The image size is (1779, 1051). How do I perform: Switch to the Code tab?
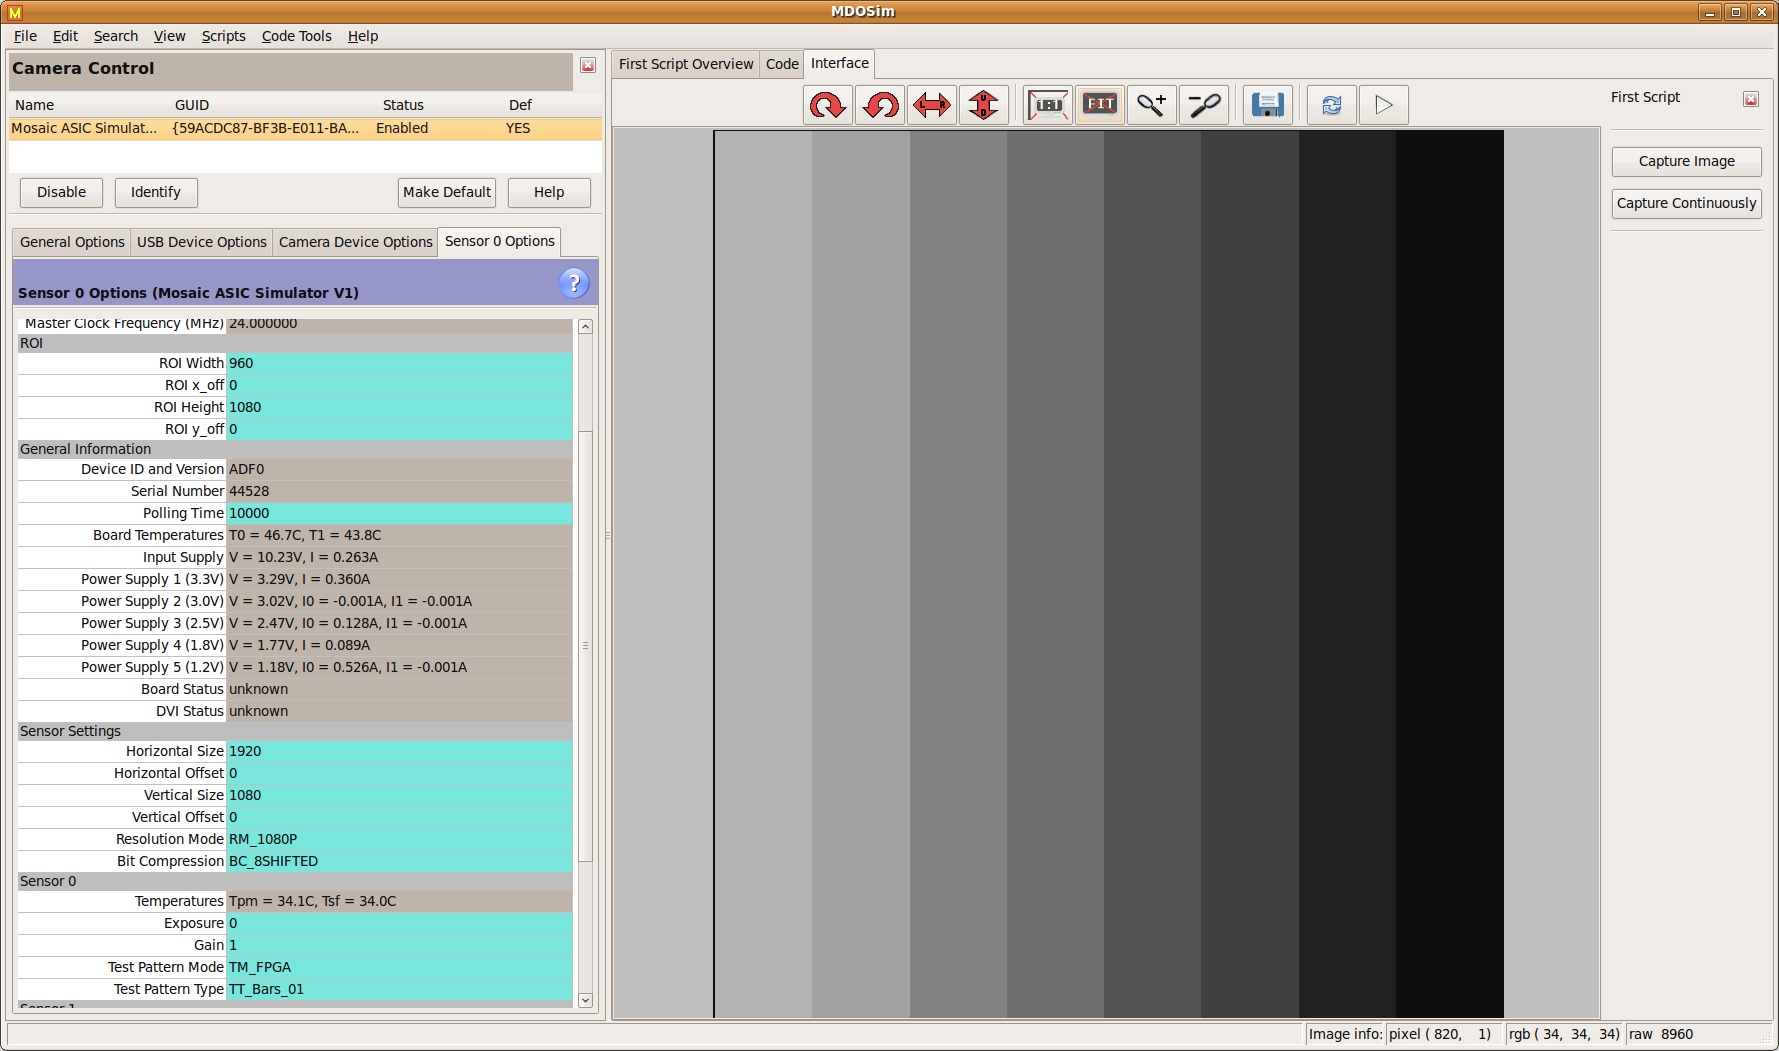click(x=782, y=64)
